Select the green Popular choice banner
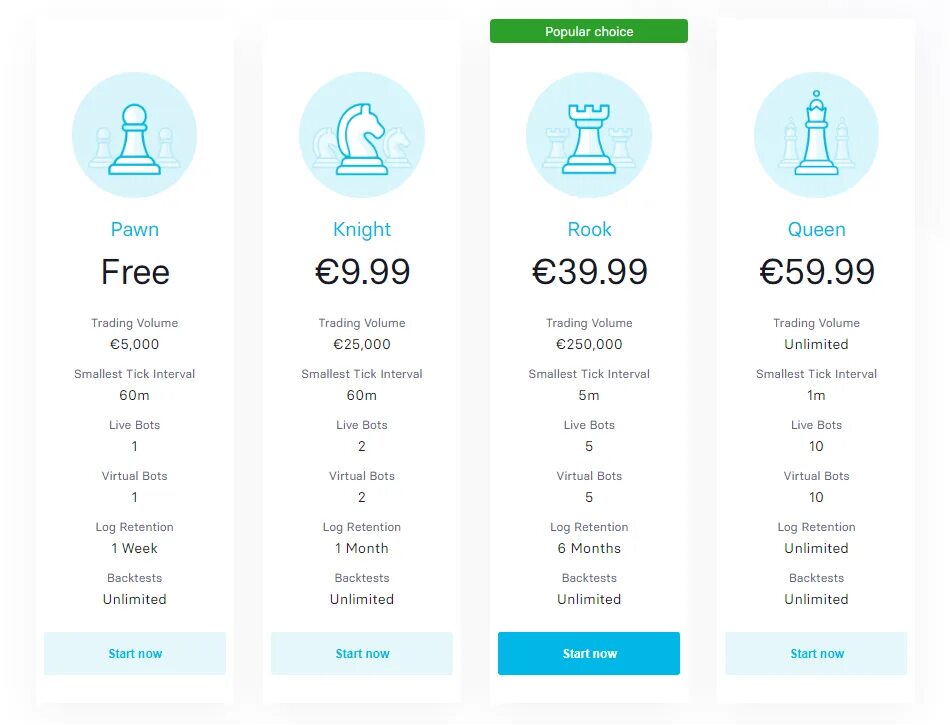Viewport: 950px width, 725px height. (589, 31)
